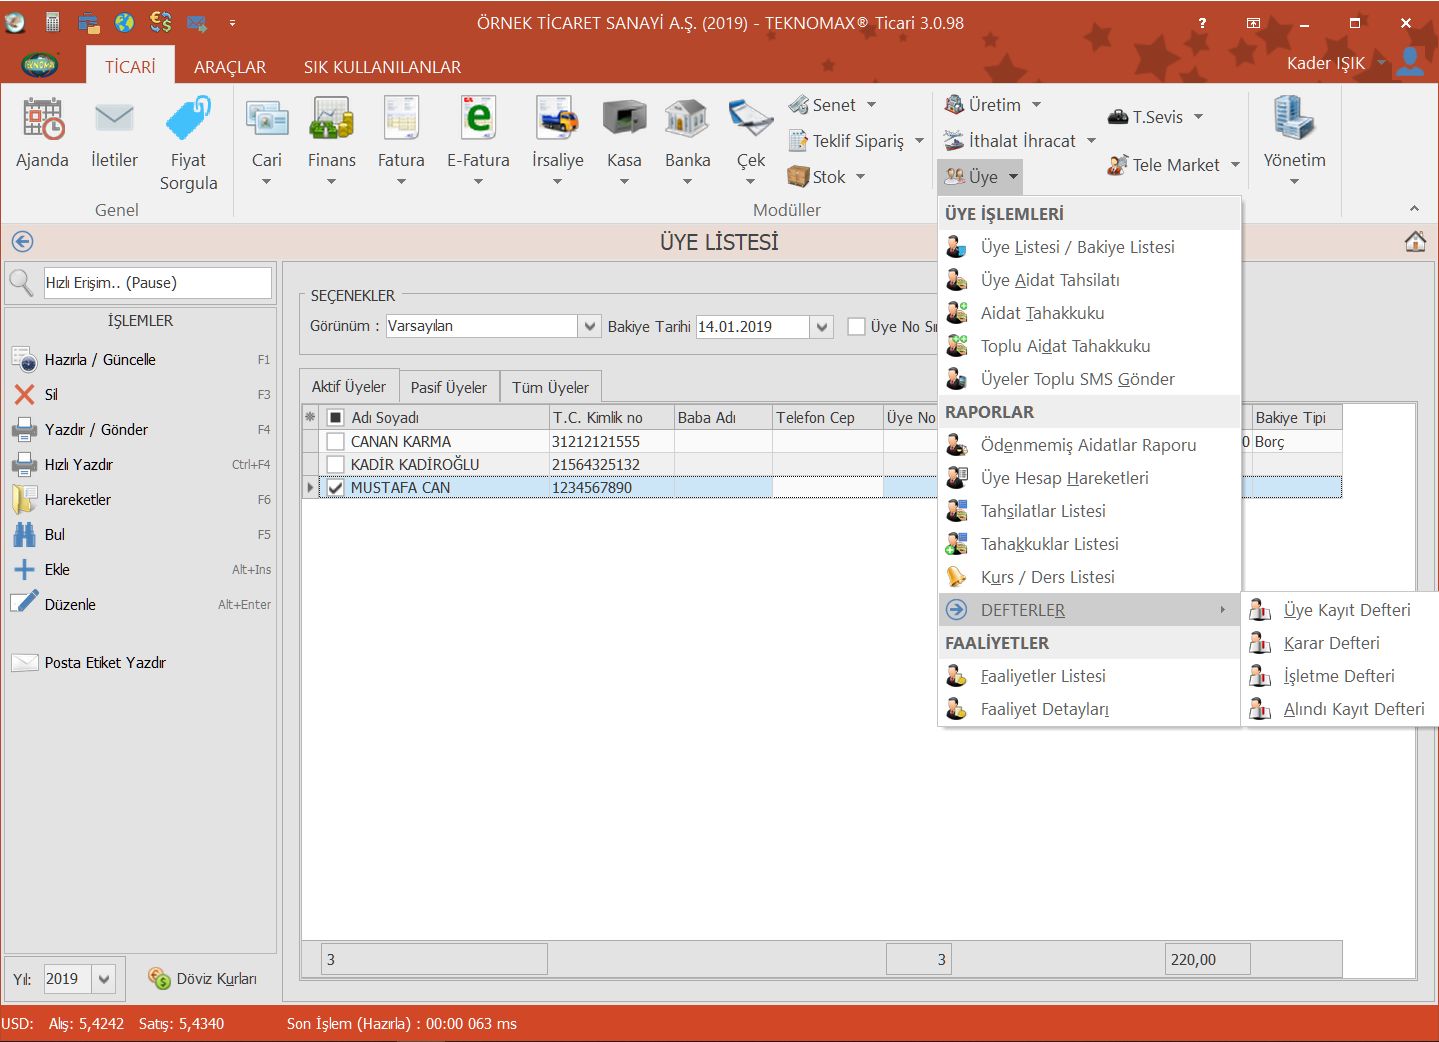Click the Fiyat Sorgula price tag icon
Image resolution: width=1439 pixels, height=1042 pixels.
[188, 120]
